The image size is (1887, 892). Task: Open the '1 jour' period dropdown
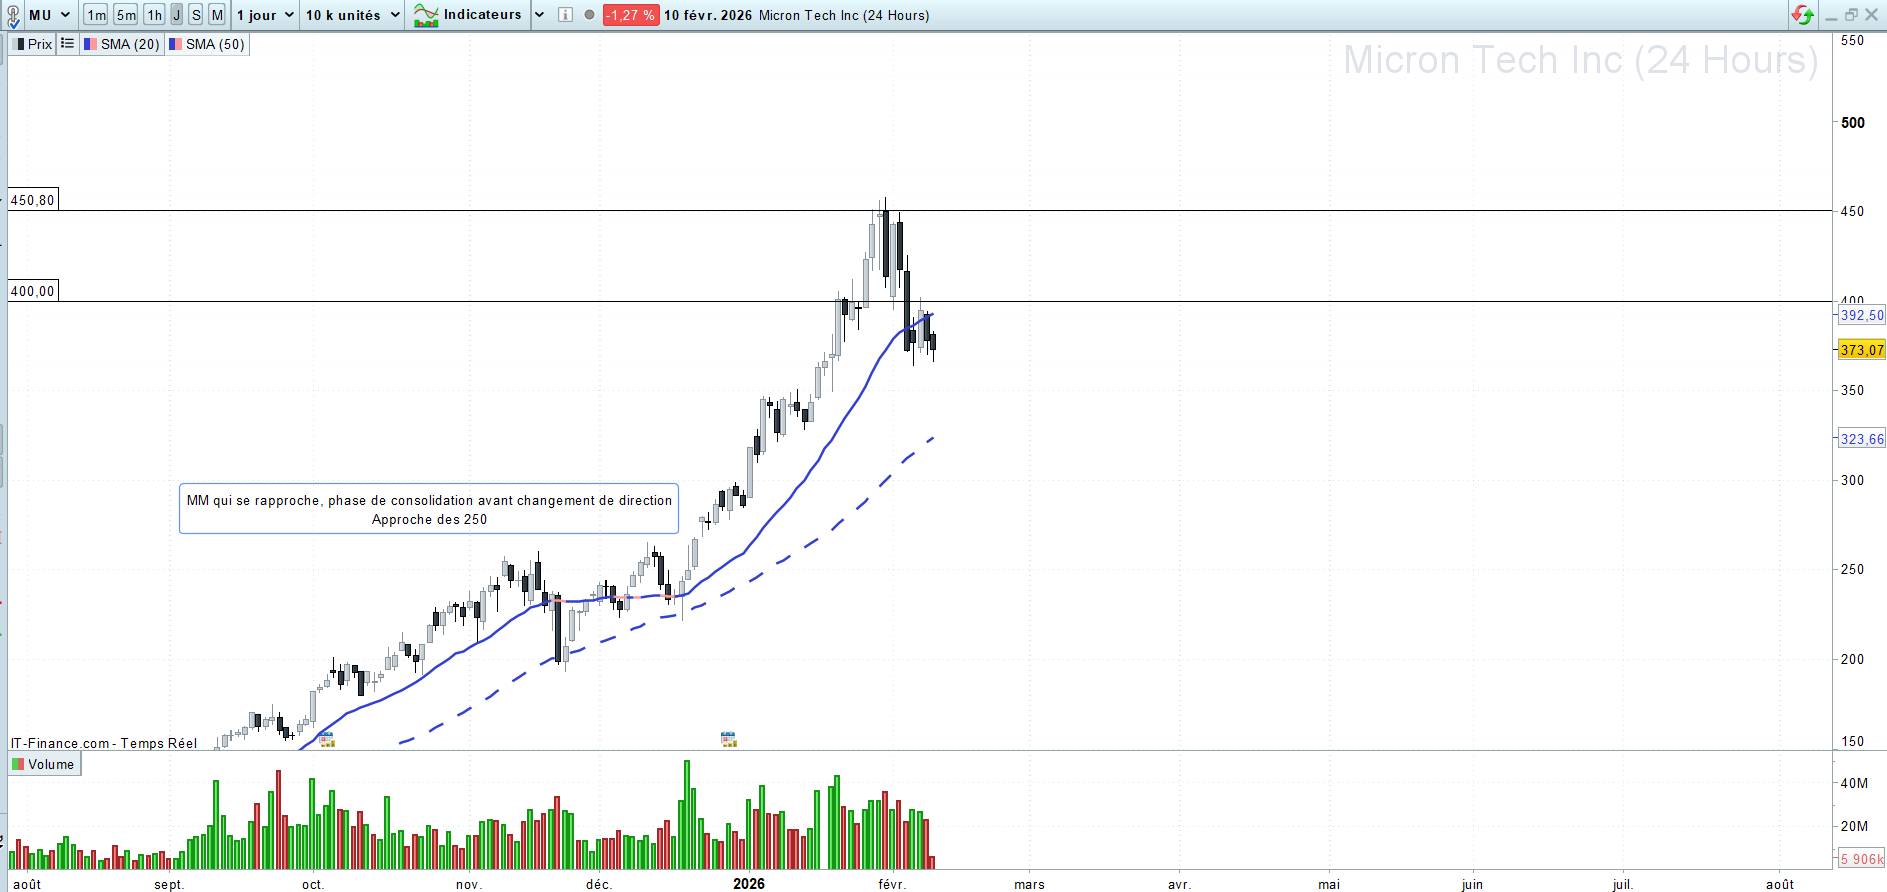click(x=265, y=15)
